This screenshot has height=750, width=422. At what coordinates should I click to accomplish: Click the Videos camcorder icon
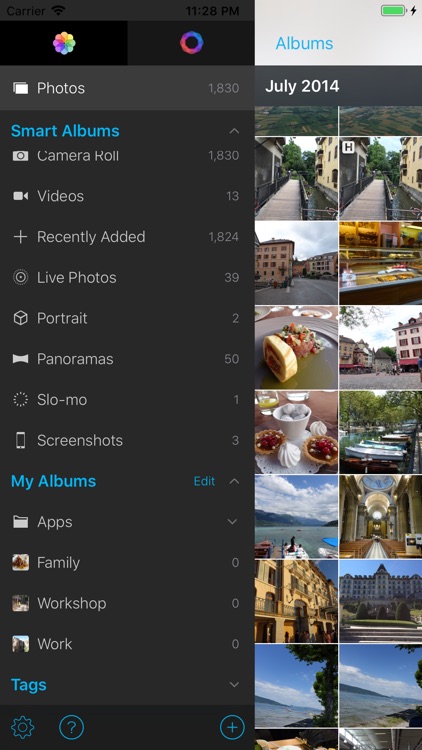pyautogui.click(x=21, y=196)
